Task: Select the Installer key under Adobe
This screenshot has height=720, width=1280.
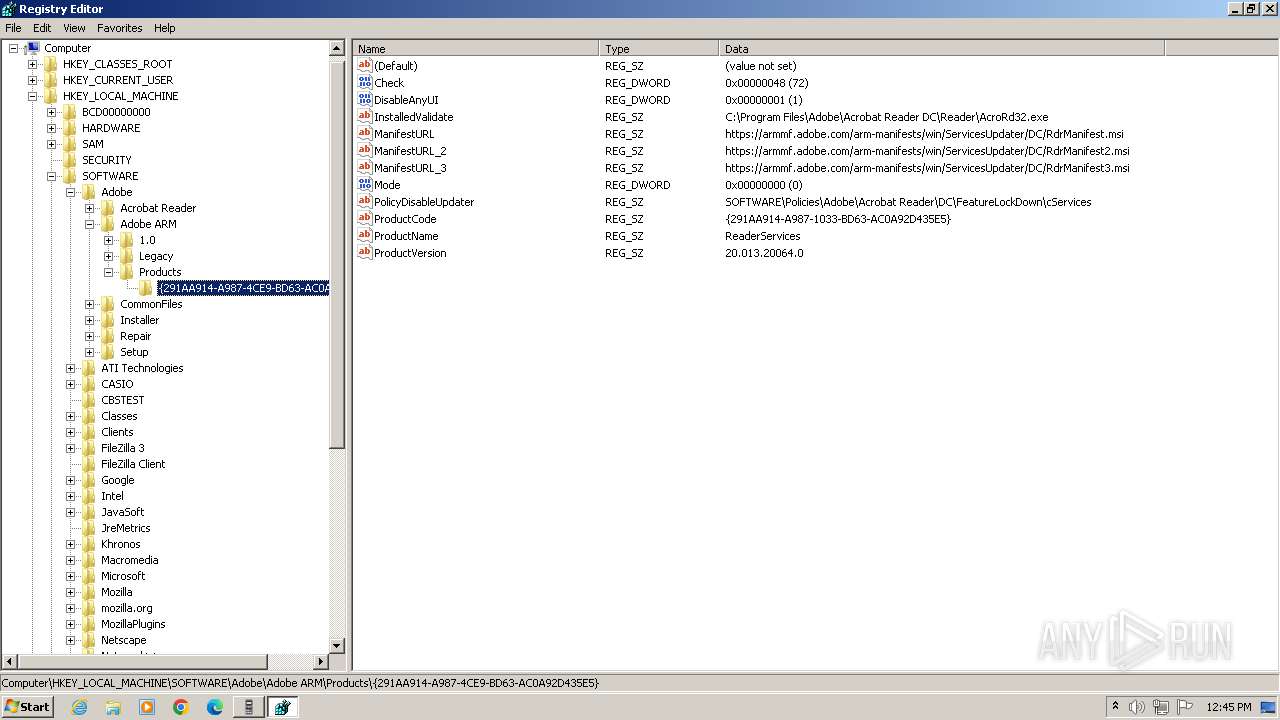Action: click(139, 320)
